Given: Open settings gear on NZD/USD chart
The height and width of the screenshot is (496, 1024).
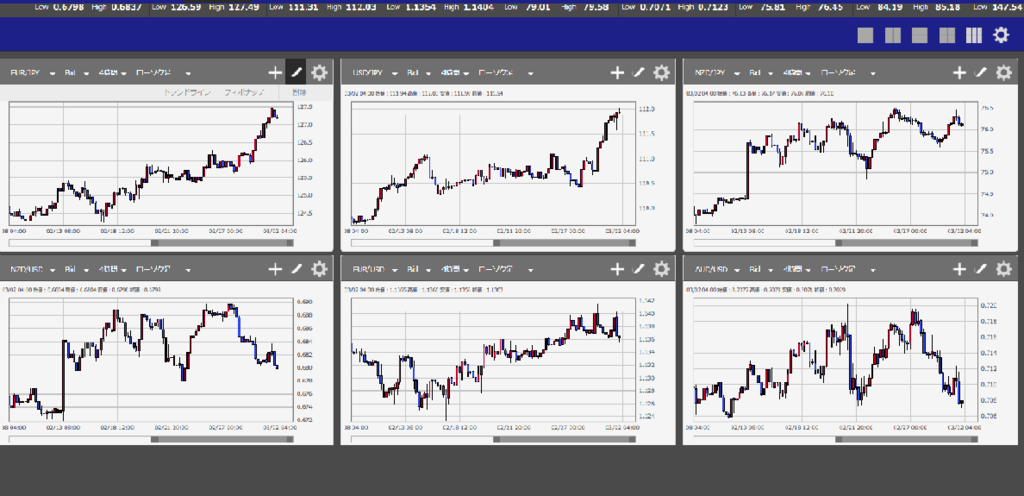Looking at the screenshot, I should pos(319,269).
